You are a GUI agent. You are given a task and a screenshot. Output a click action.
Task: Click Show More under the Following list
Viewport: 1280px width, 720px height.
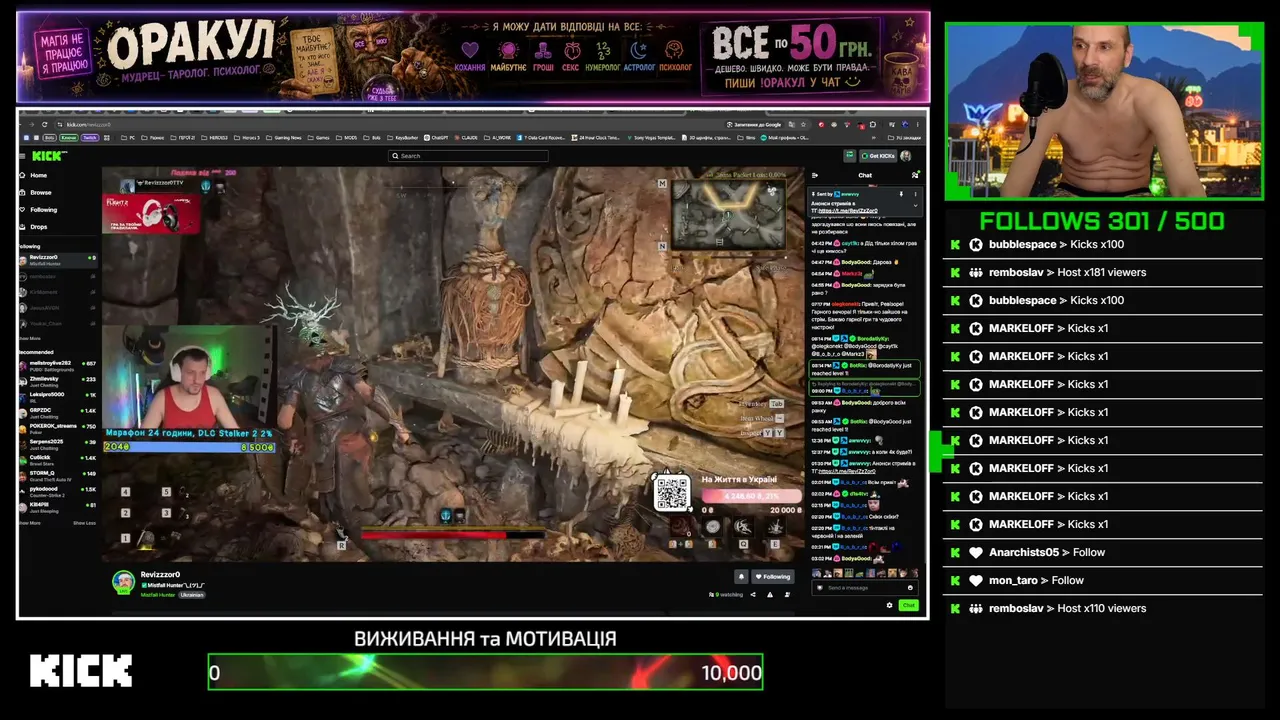click(30, 339)
